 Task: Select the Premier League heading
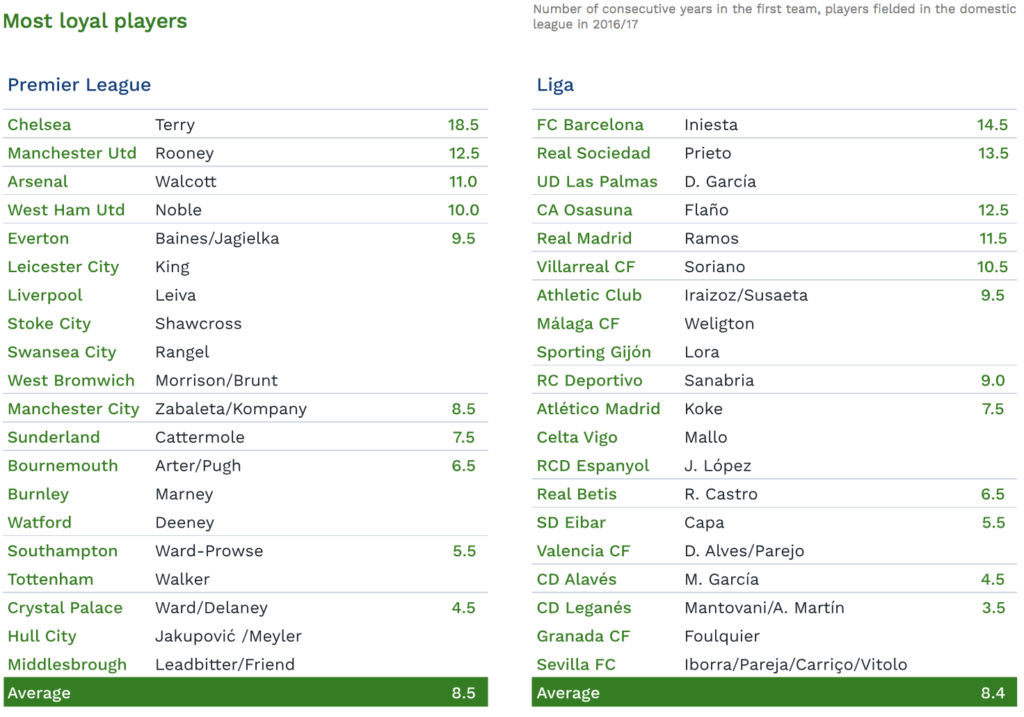[x=79, y=85]
